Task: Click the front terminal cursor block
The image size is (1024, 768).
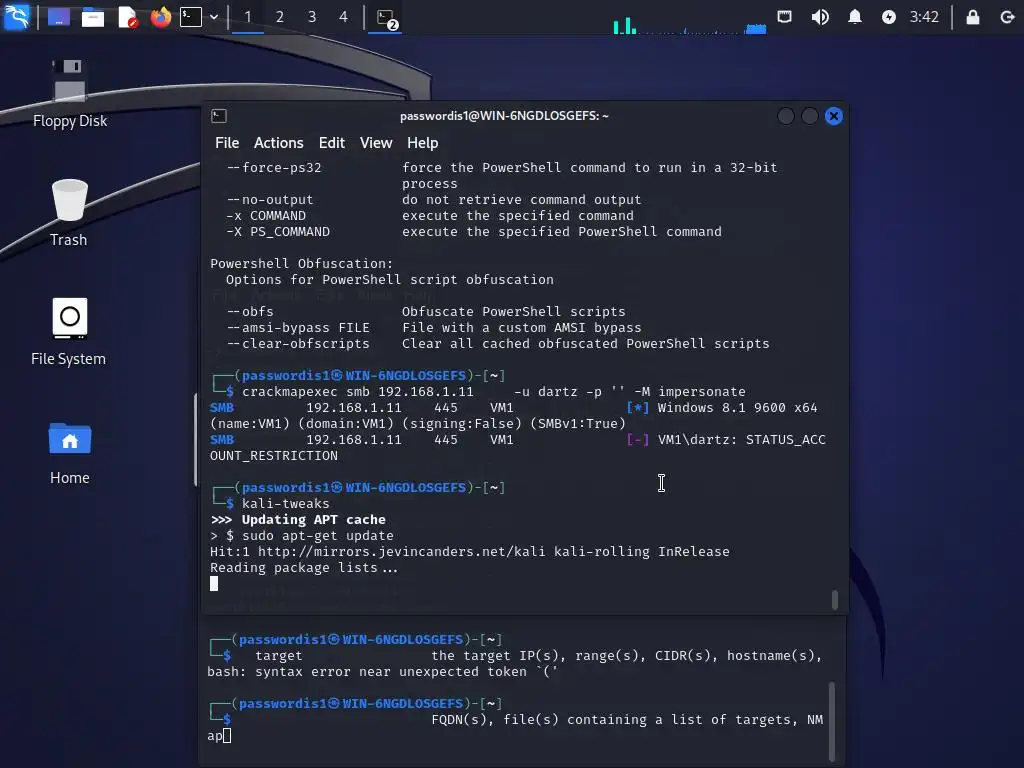Action: (x=214, y=584)
